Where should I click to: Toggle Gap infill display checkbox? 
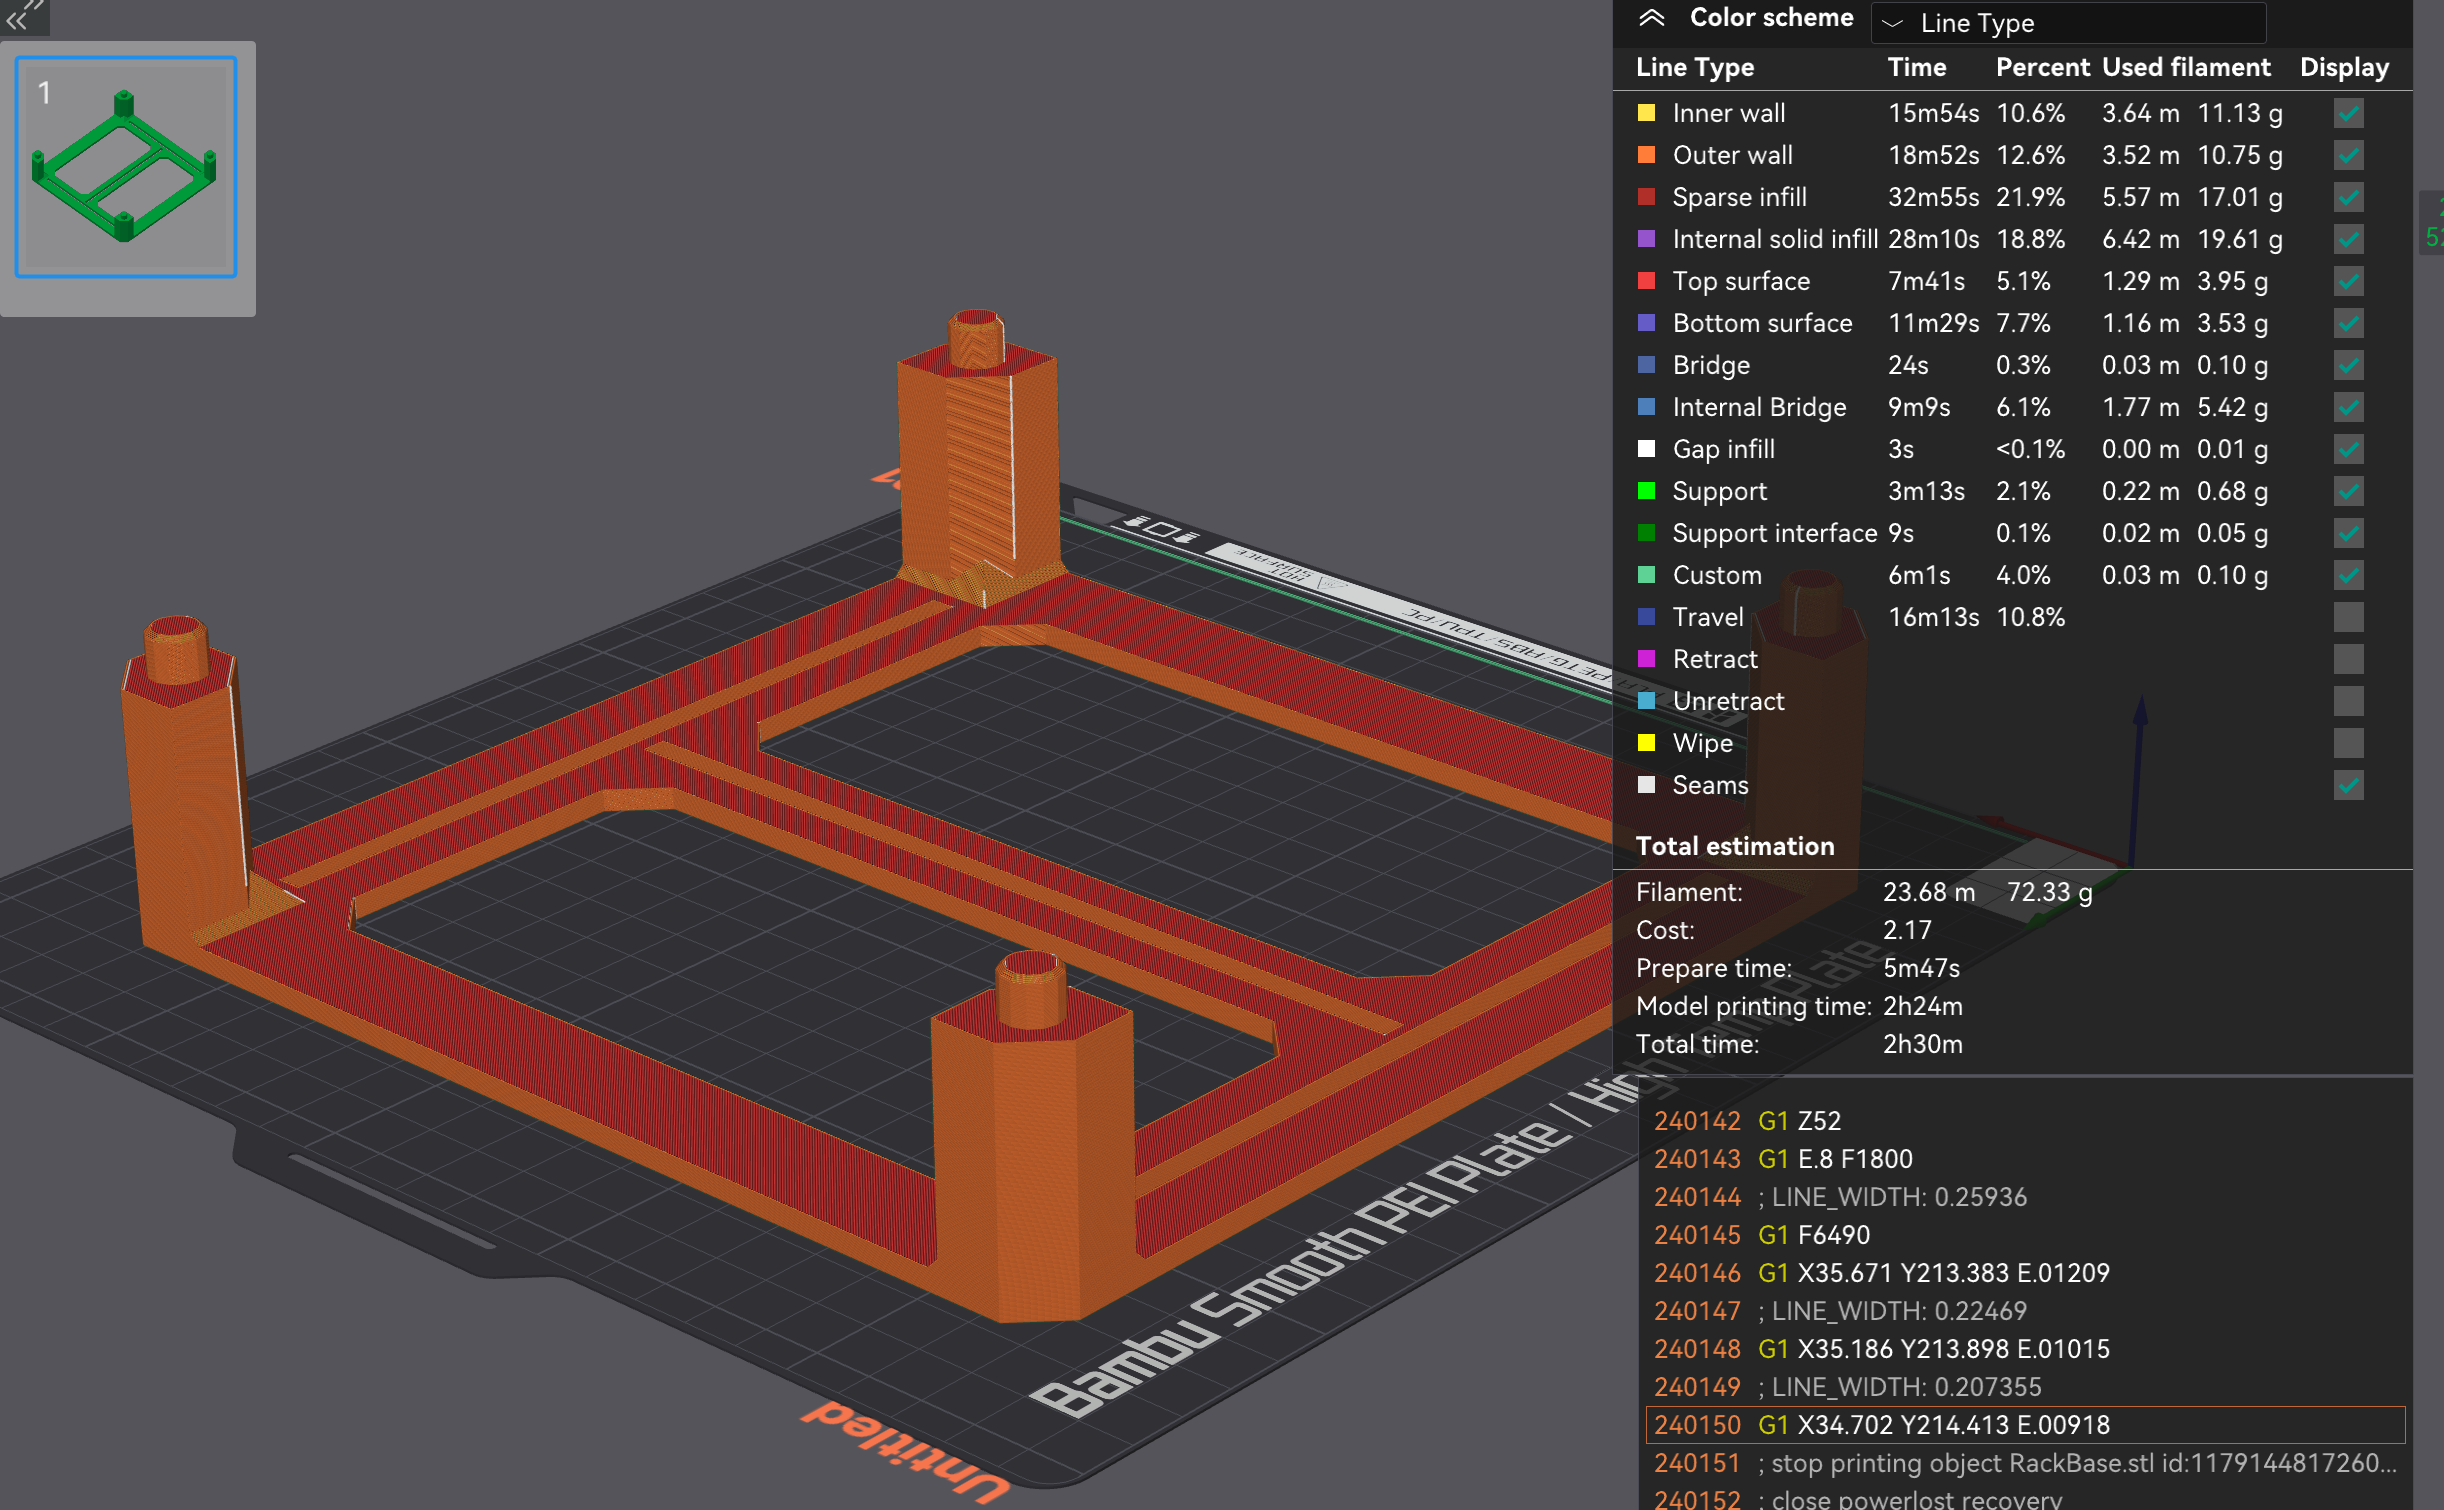2348,449
